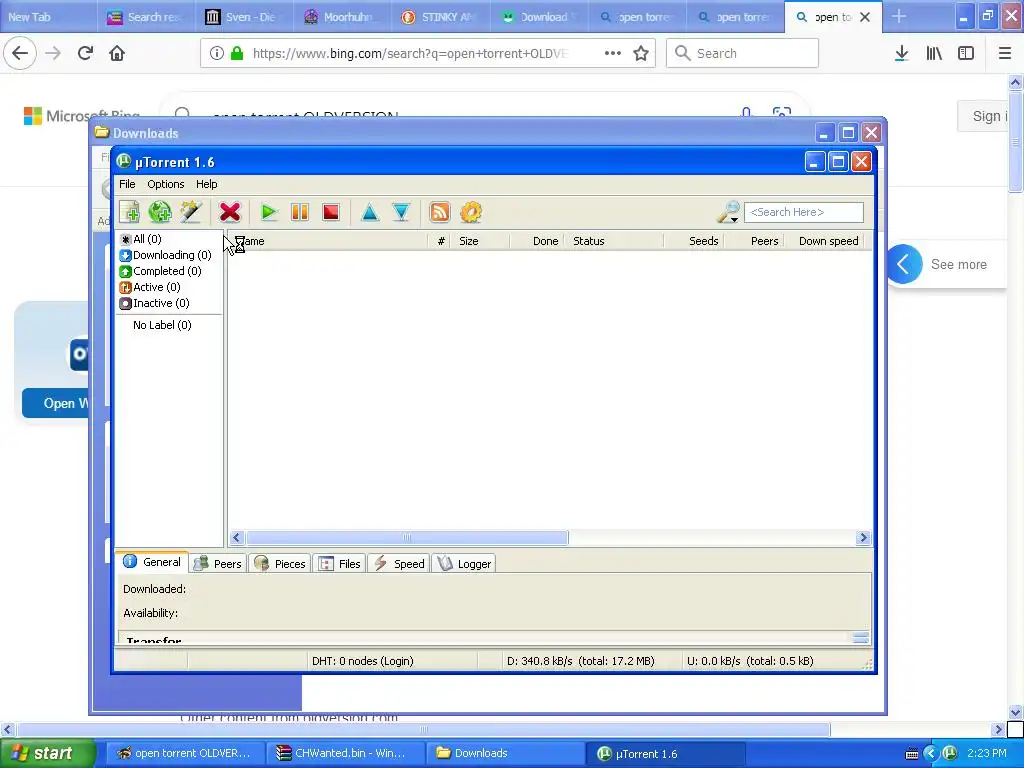Click Move Down Queue blue arrow
Screen dimensions: 1024x768
coord(401,212)
